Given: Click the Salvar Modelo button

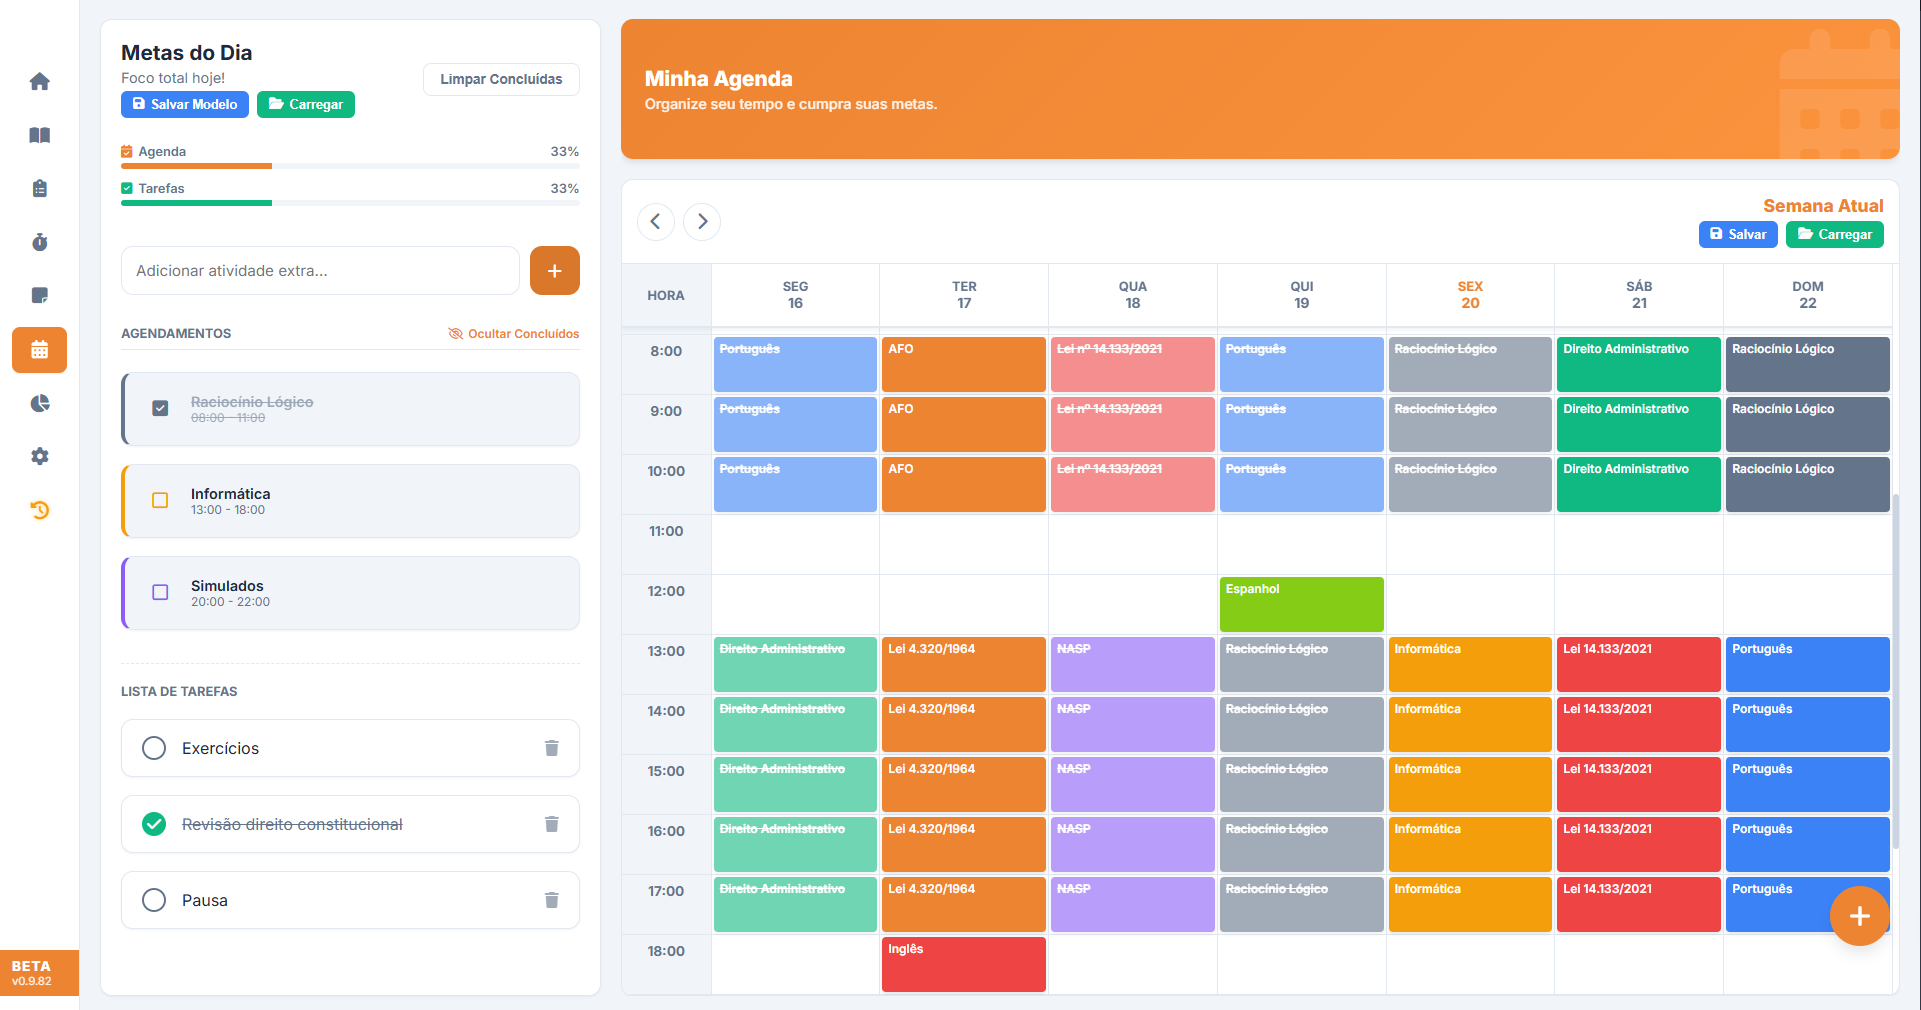Looking at the screenshot, I should [185, 104].
